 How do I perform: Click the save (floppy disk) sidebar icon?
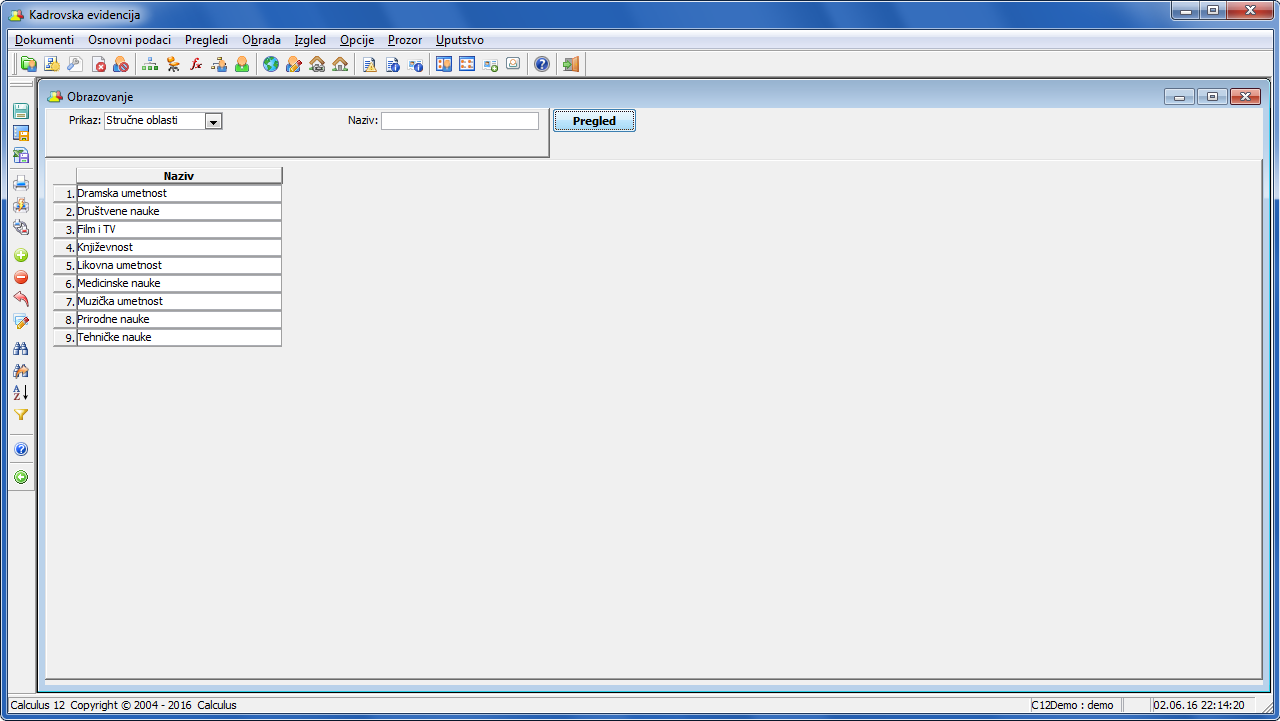click(21, 111)
